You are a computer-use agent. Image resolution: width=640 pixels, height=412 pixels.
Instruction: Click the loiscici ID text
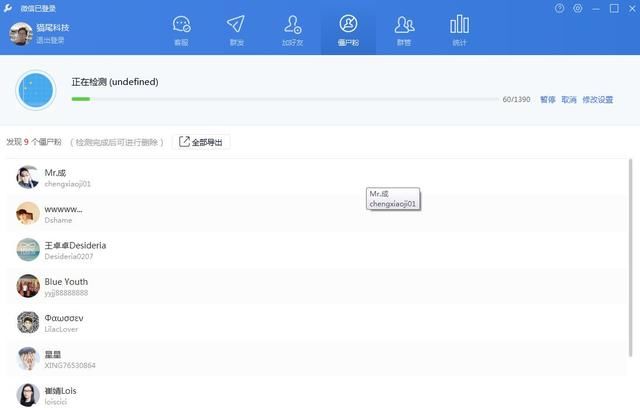(x=56, y=402)
